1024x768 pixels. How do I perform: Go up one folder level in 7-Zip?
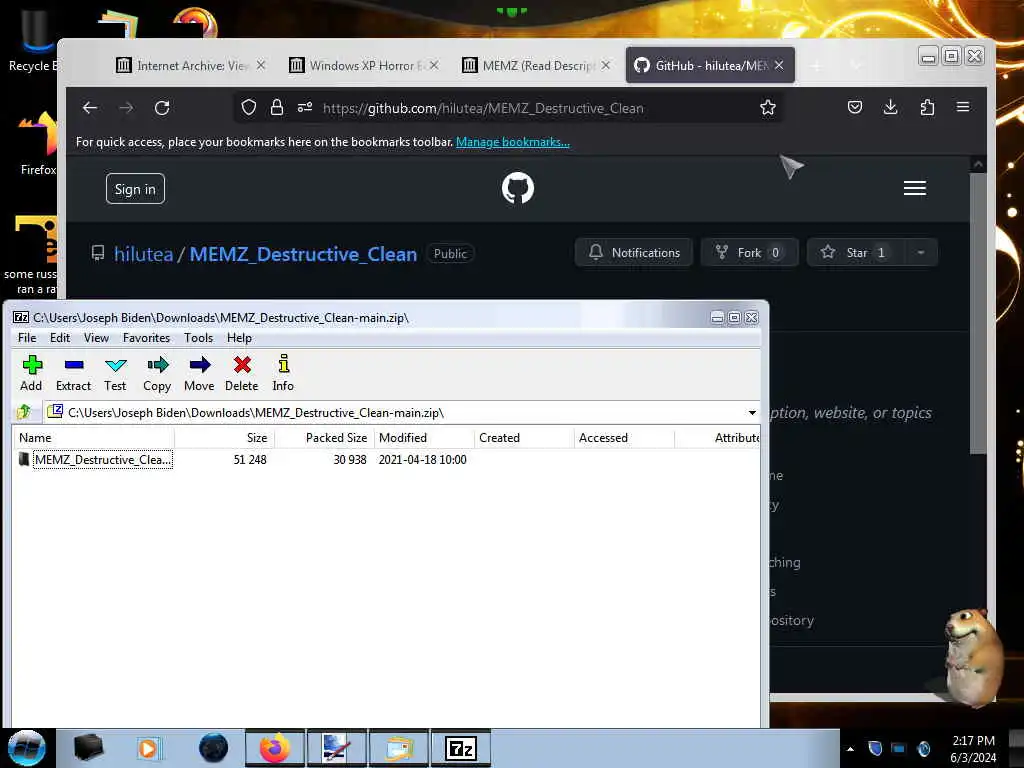pos(24,412)
